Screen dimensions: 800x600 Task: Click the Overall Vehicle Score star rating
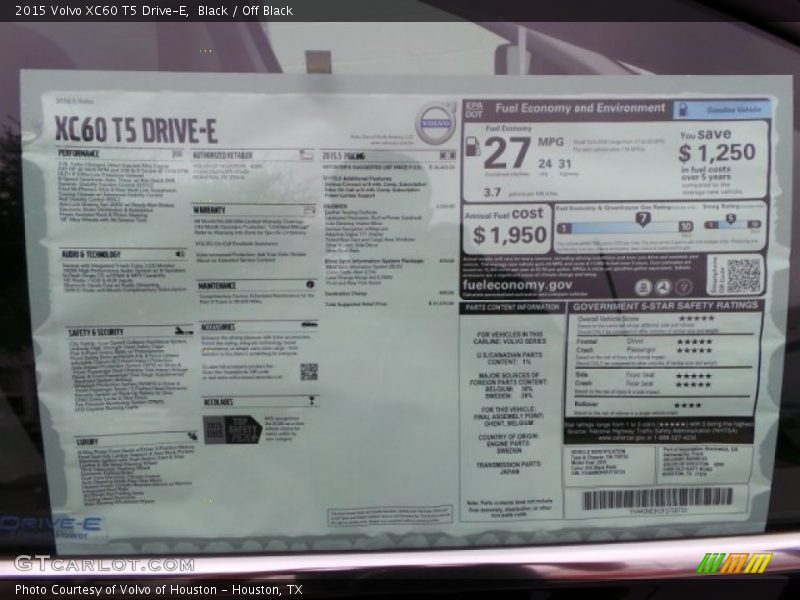coord(696,318)
